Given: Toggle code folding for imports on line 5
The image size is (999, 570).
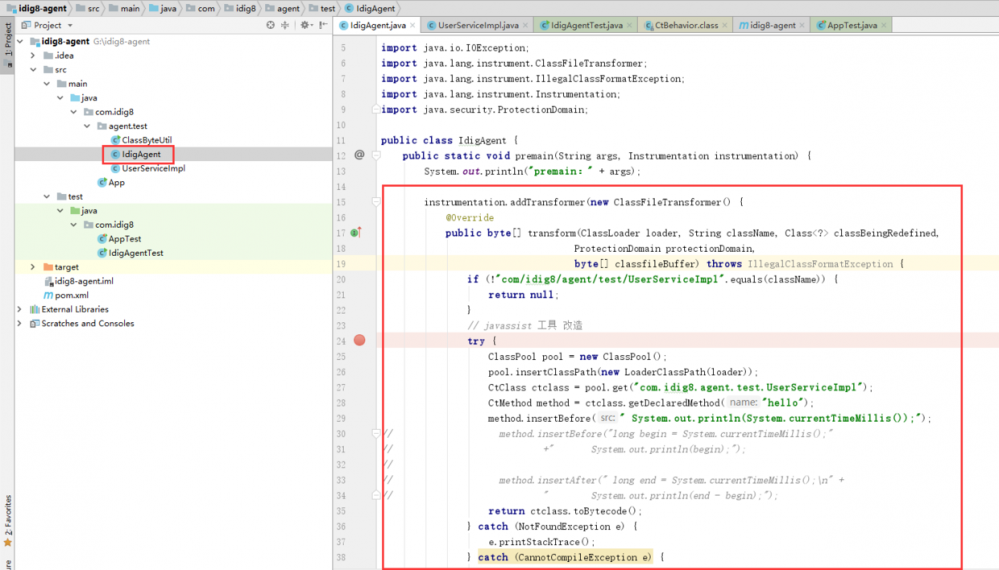Looking at the screenshot, I should coord(376,48).
